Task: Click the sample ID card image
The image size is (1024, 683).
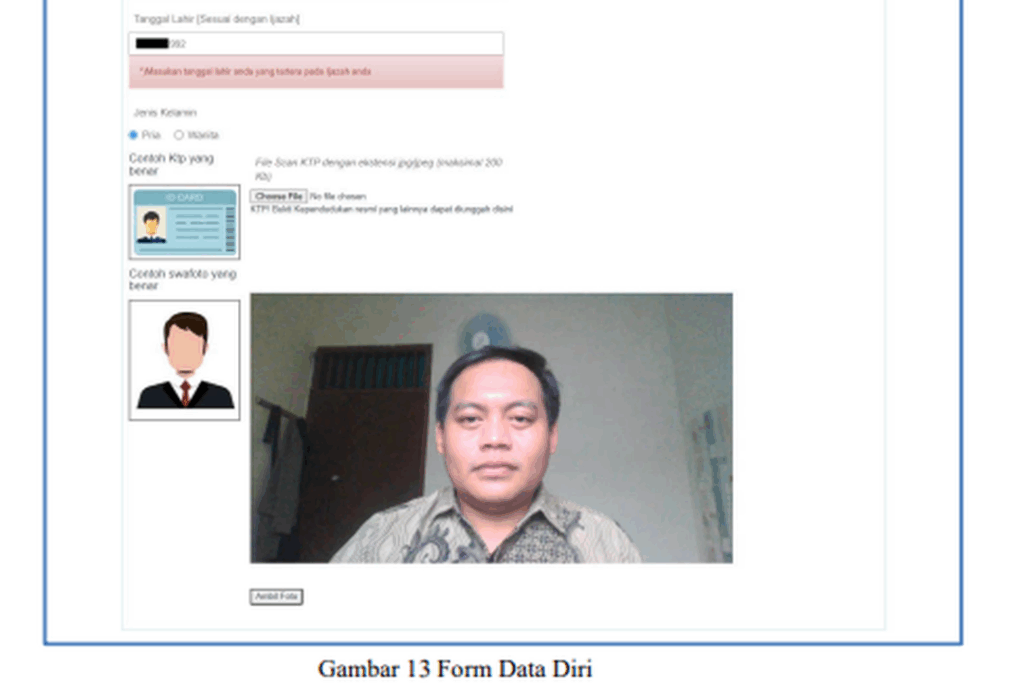Action: coord(184,222)
